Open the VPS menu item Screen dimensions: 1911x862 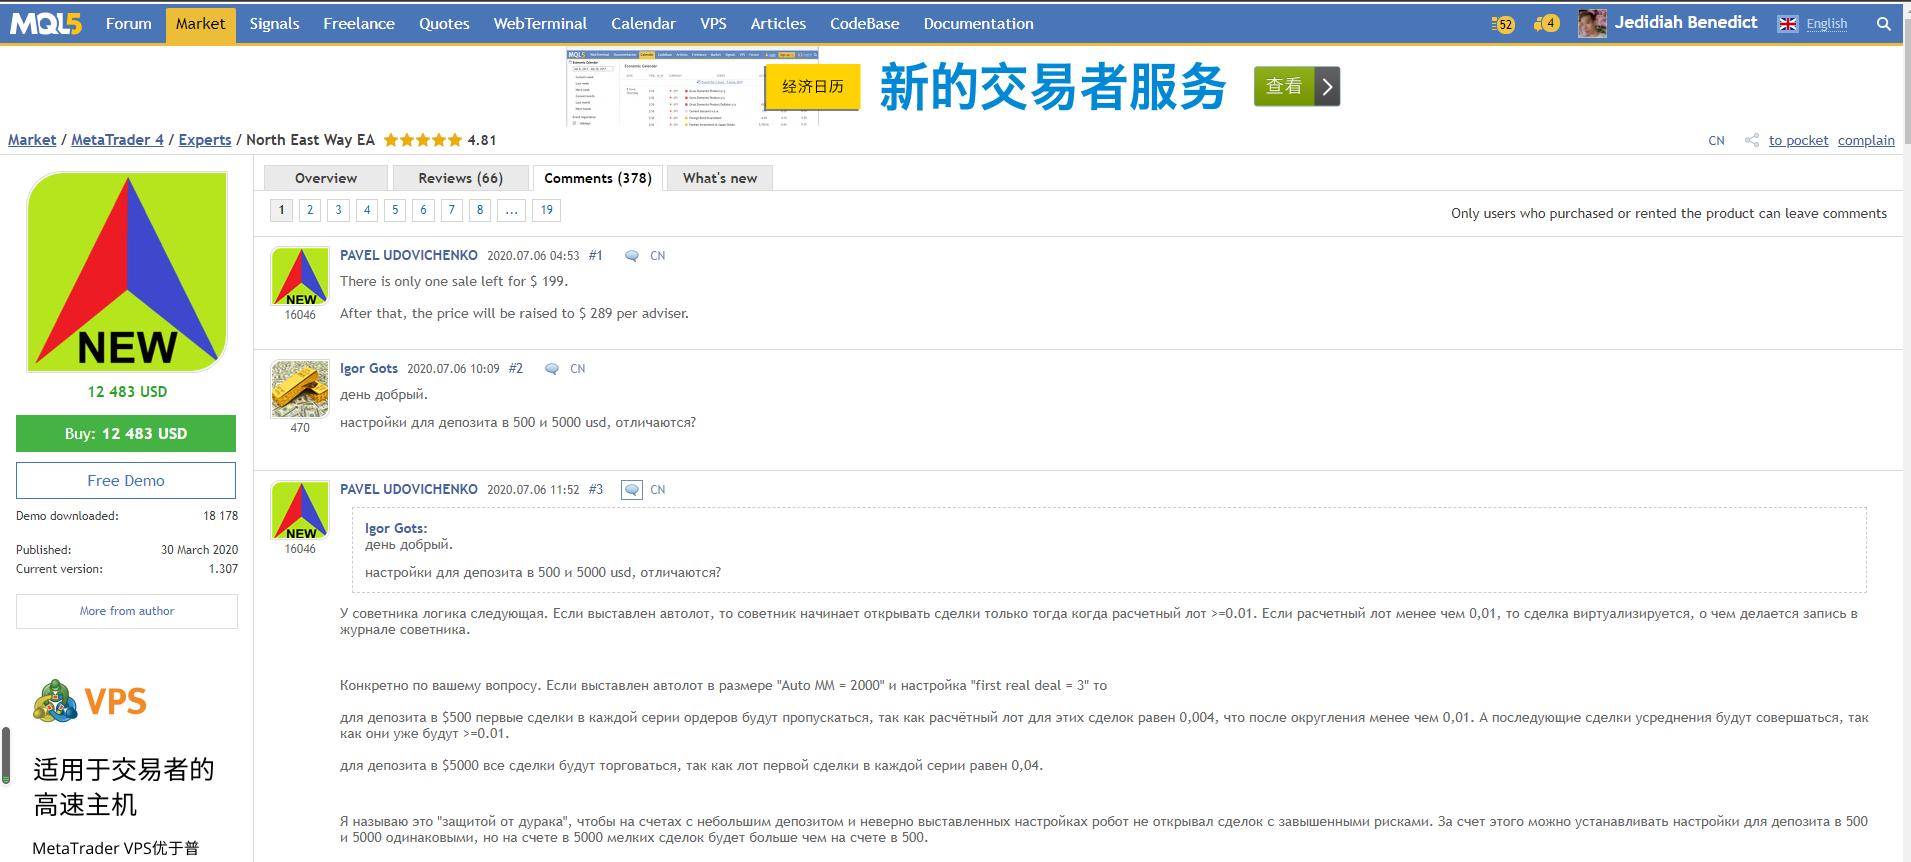(713, 24)
